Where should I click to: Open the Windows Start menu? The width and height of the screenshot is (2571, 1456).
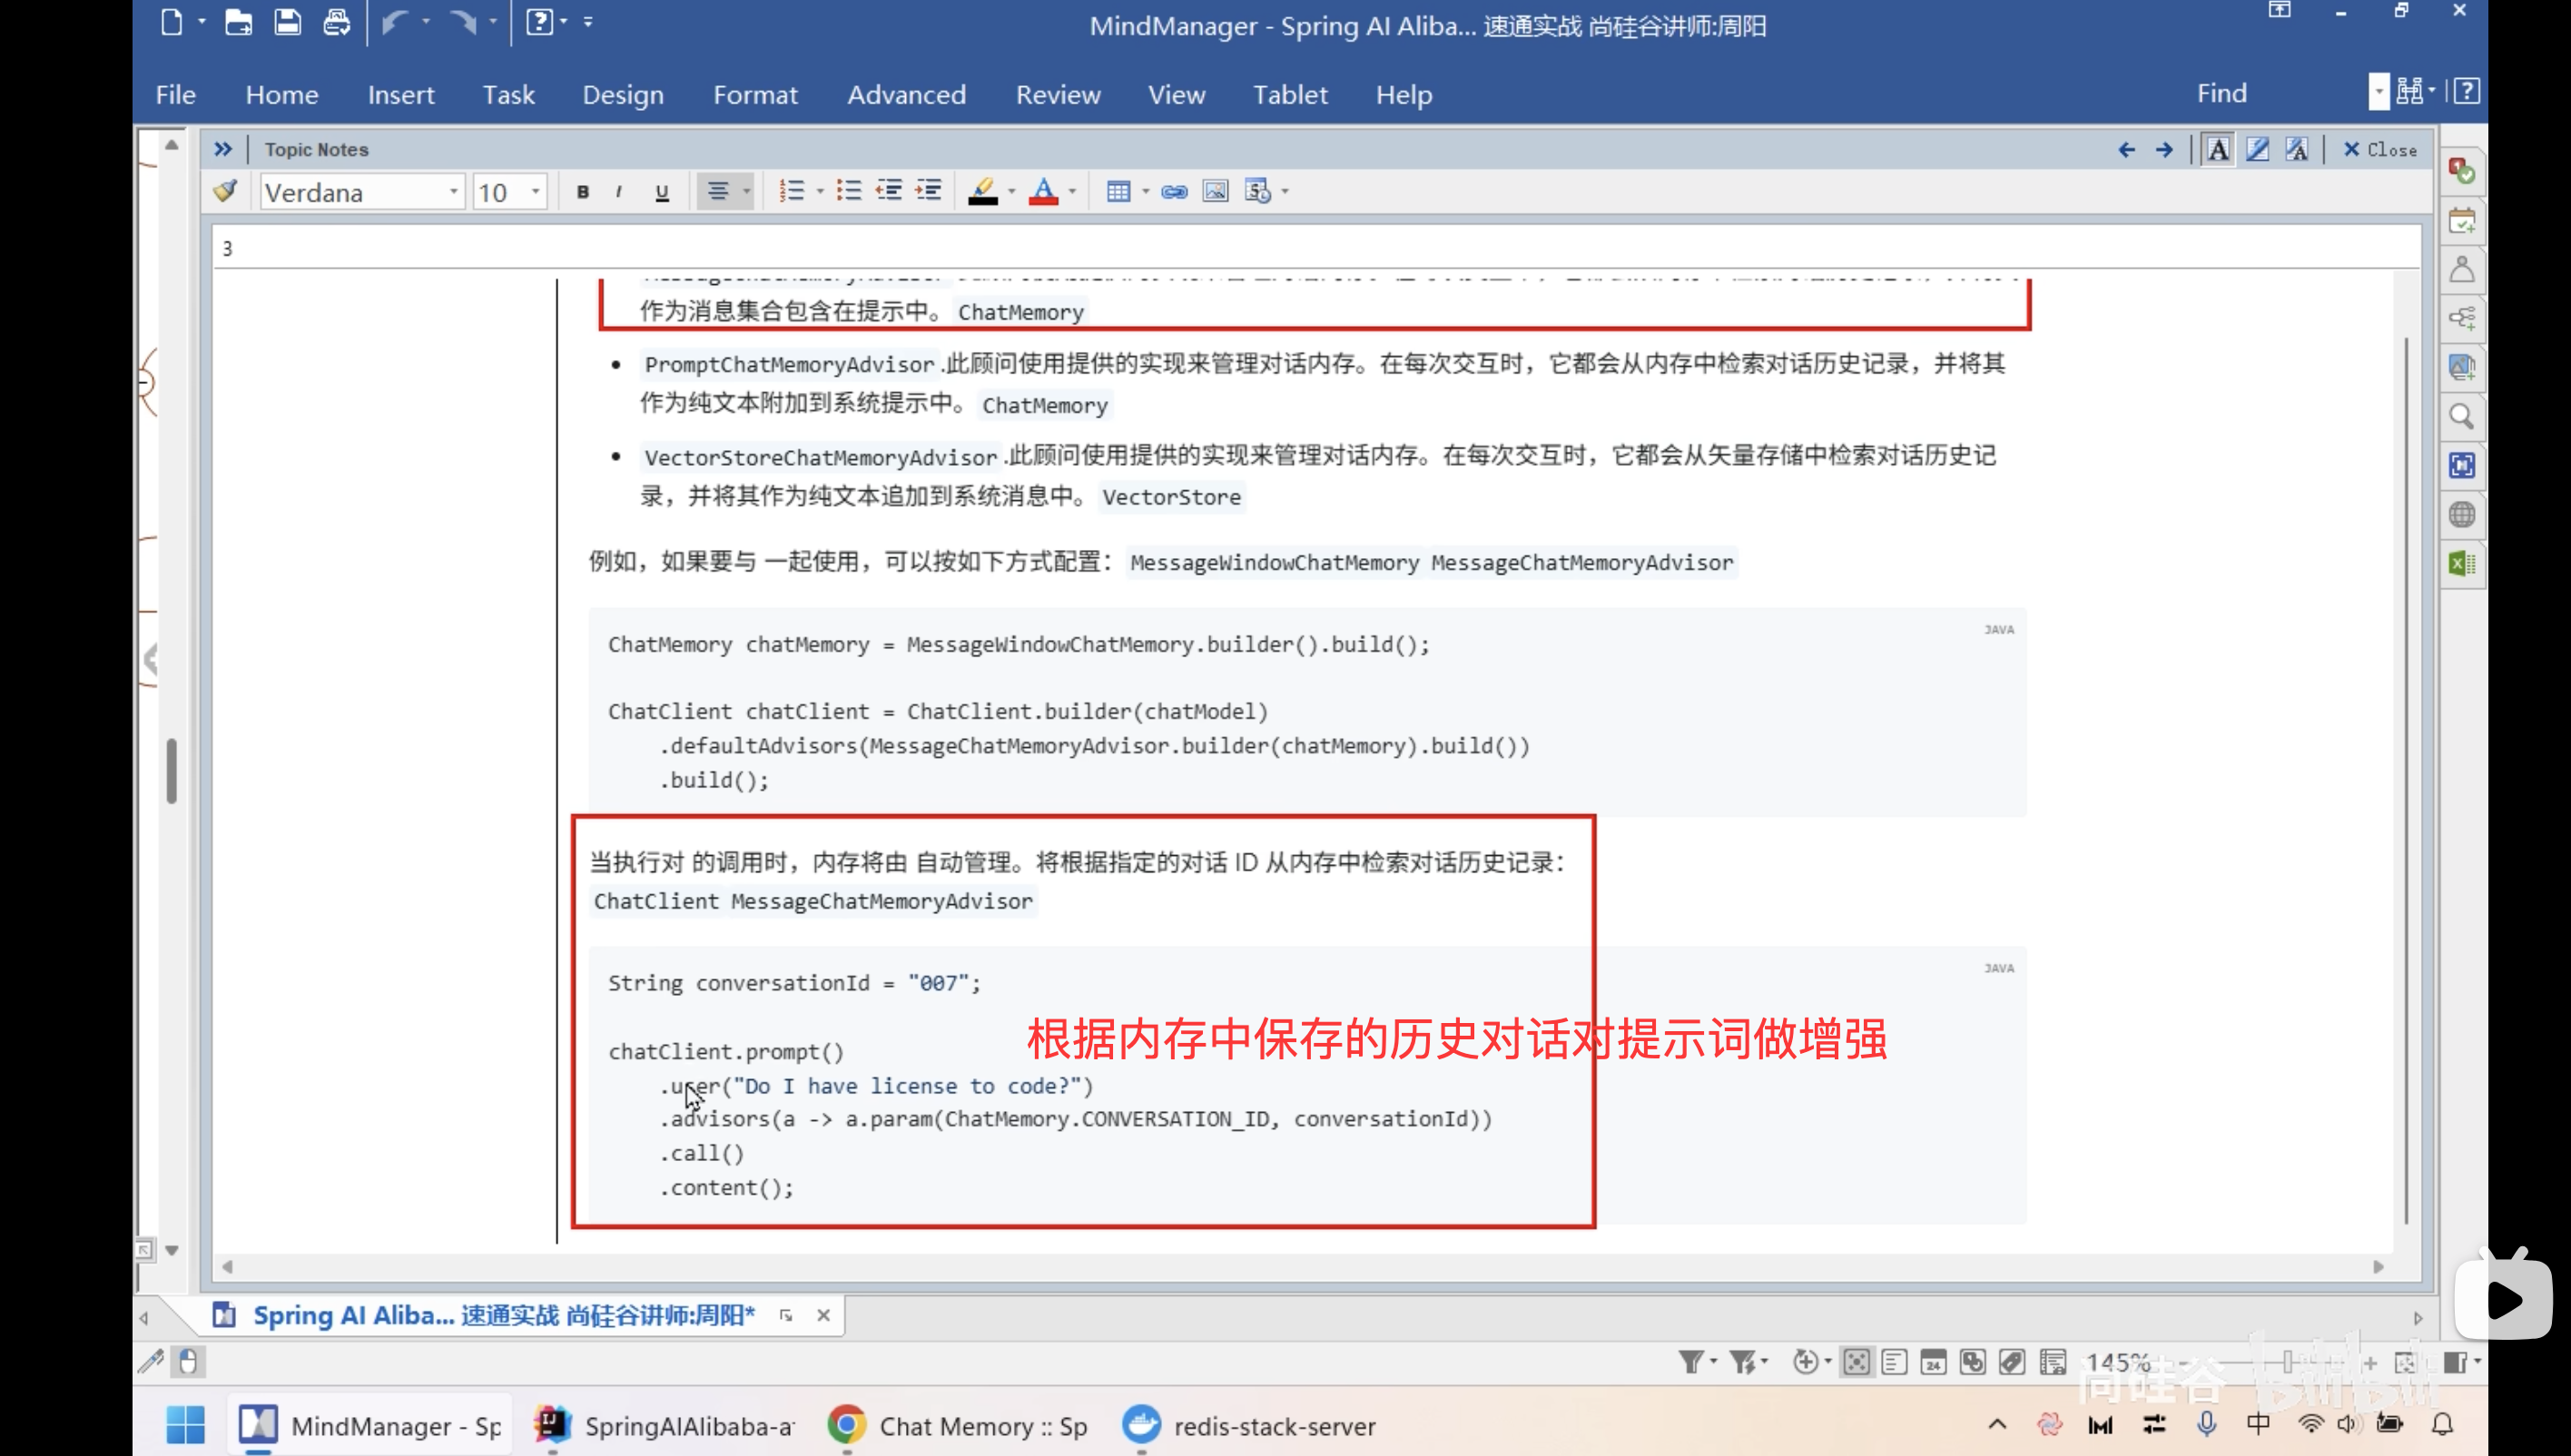point(186,1425)
